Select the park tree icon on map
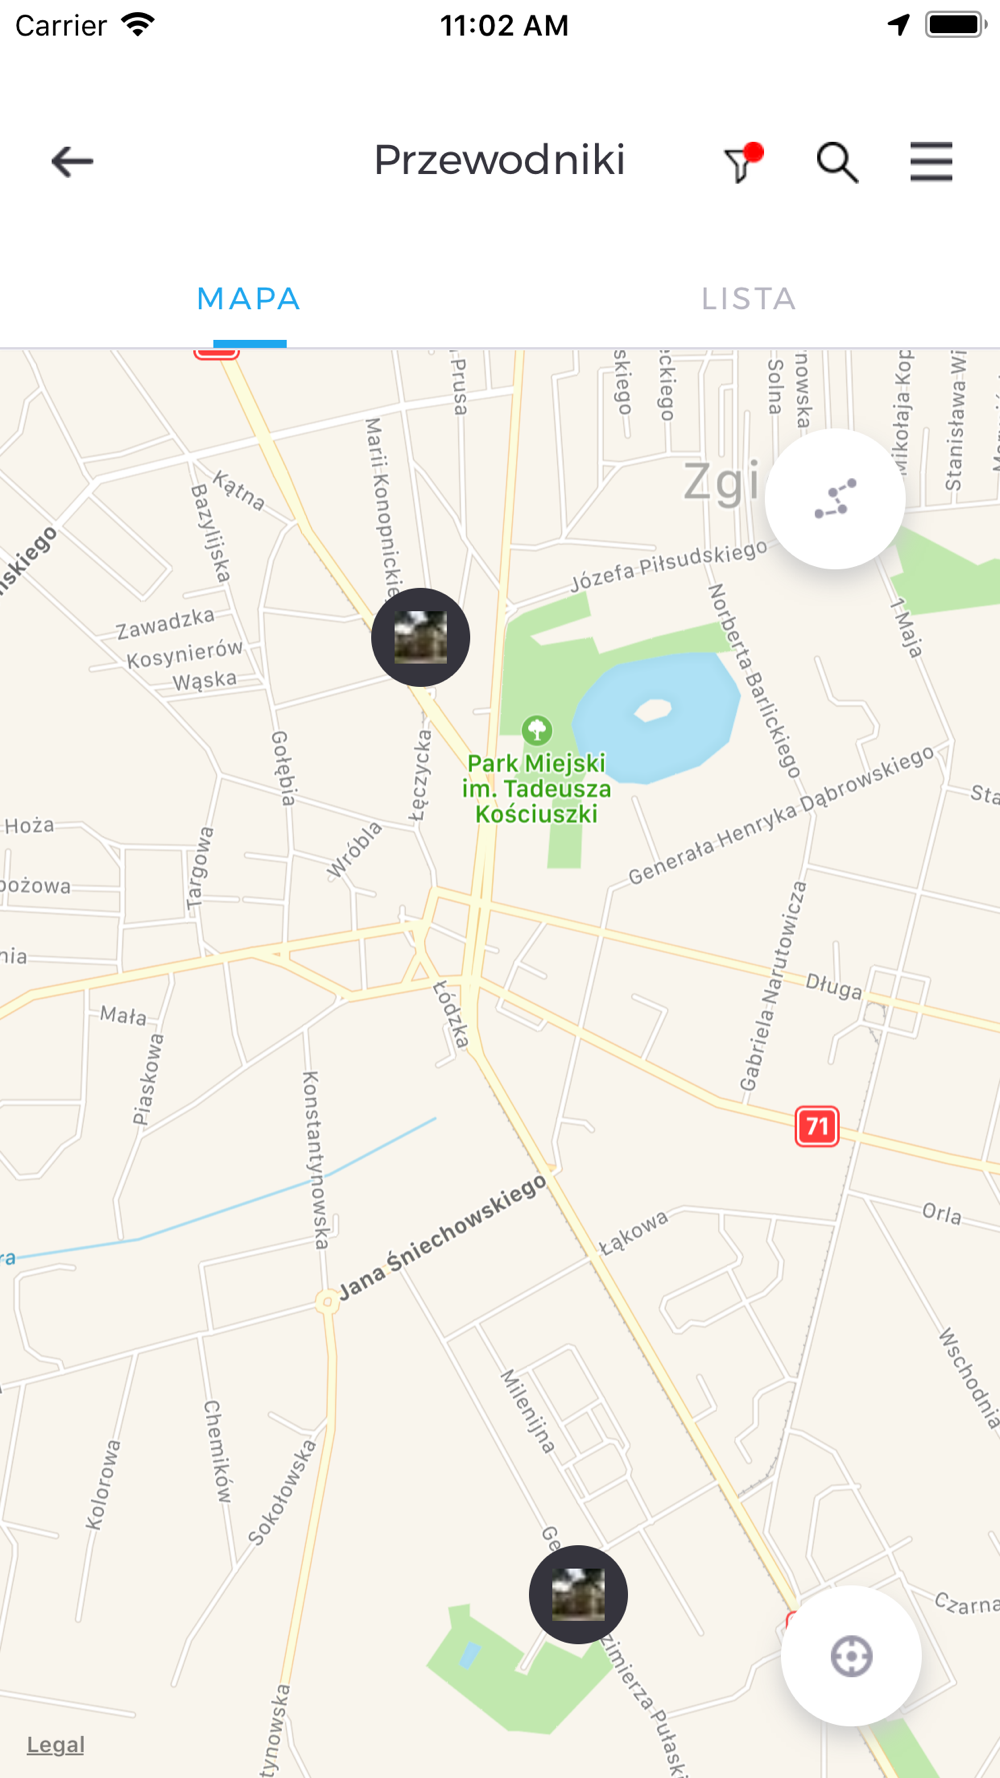The image size is (1000, 1778). click(x=537, y=730)
